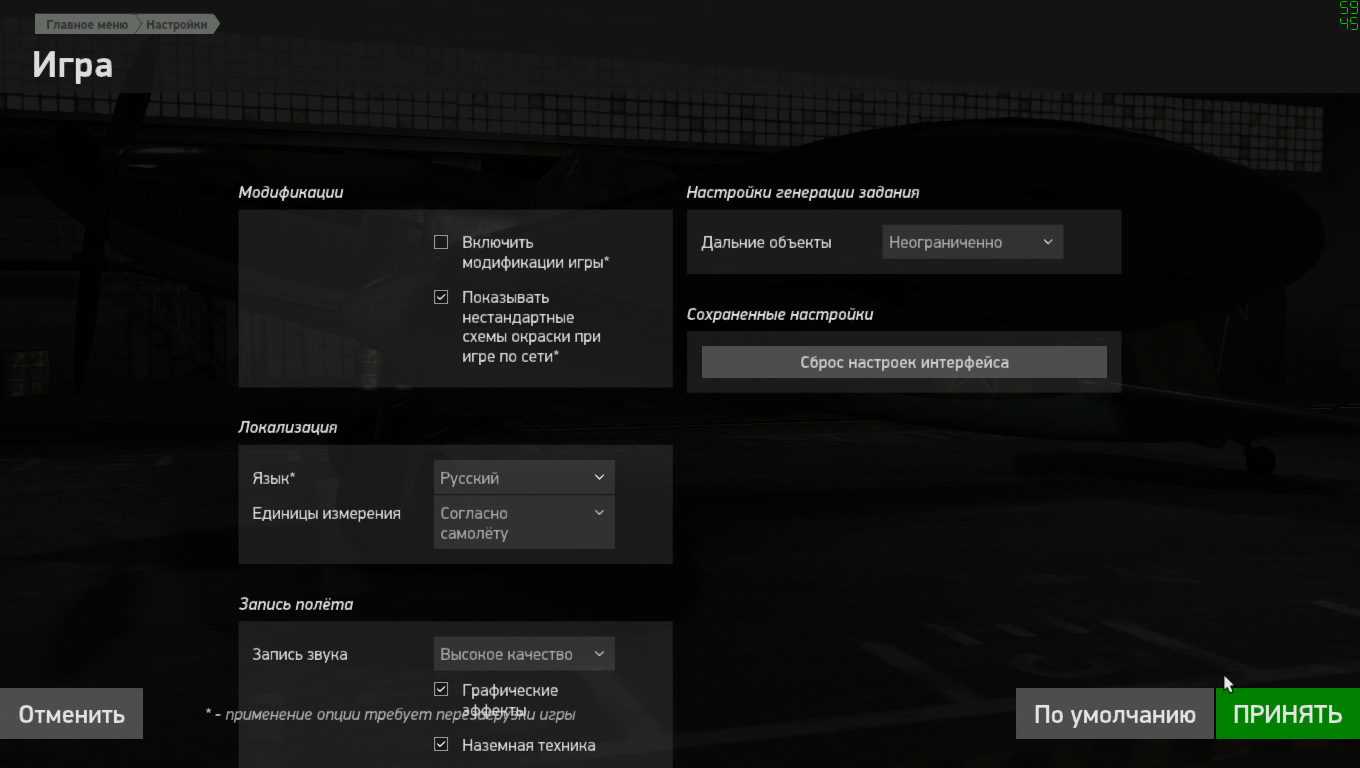
Task: Click the chevron arrow beside Высокое качество
Action: point(599,653)
